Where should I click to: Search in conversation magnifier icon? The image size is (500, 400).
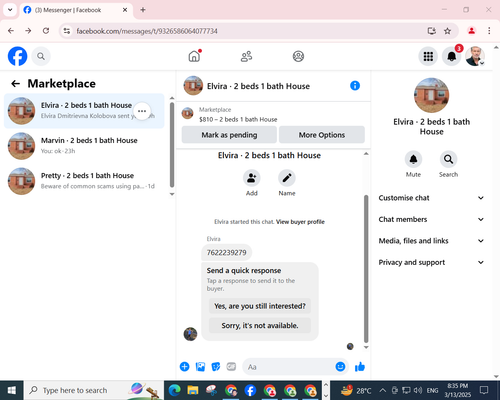click(x=448, y=159)
